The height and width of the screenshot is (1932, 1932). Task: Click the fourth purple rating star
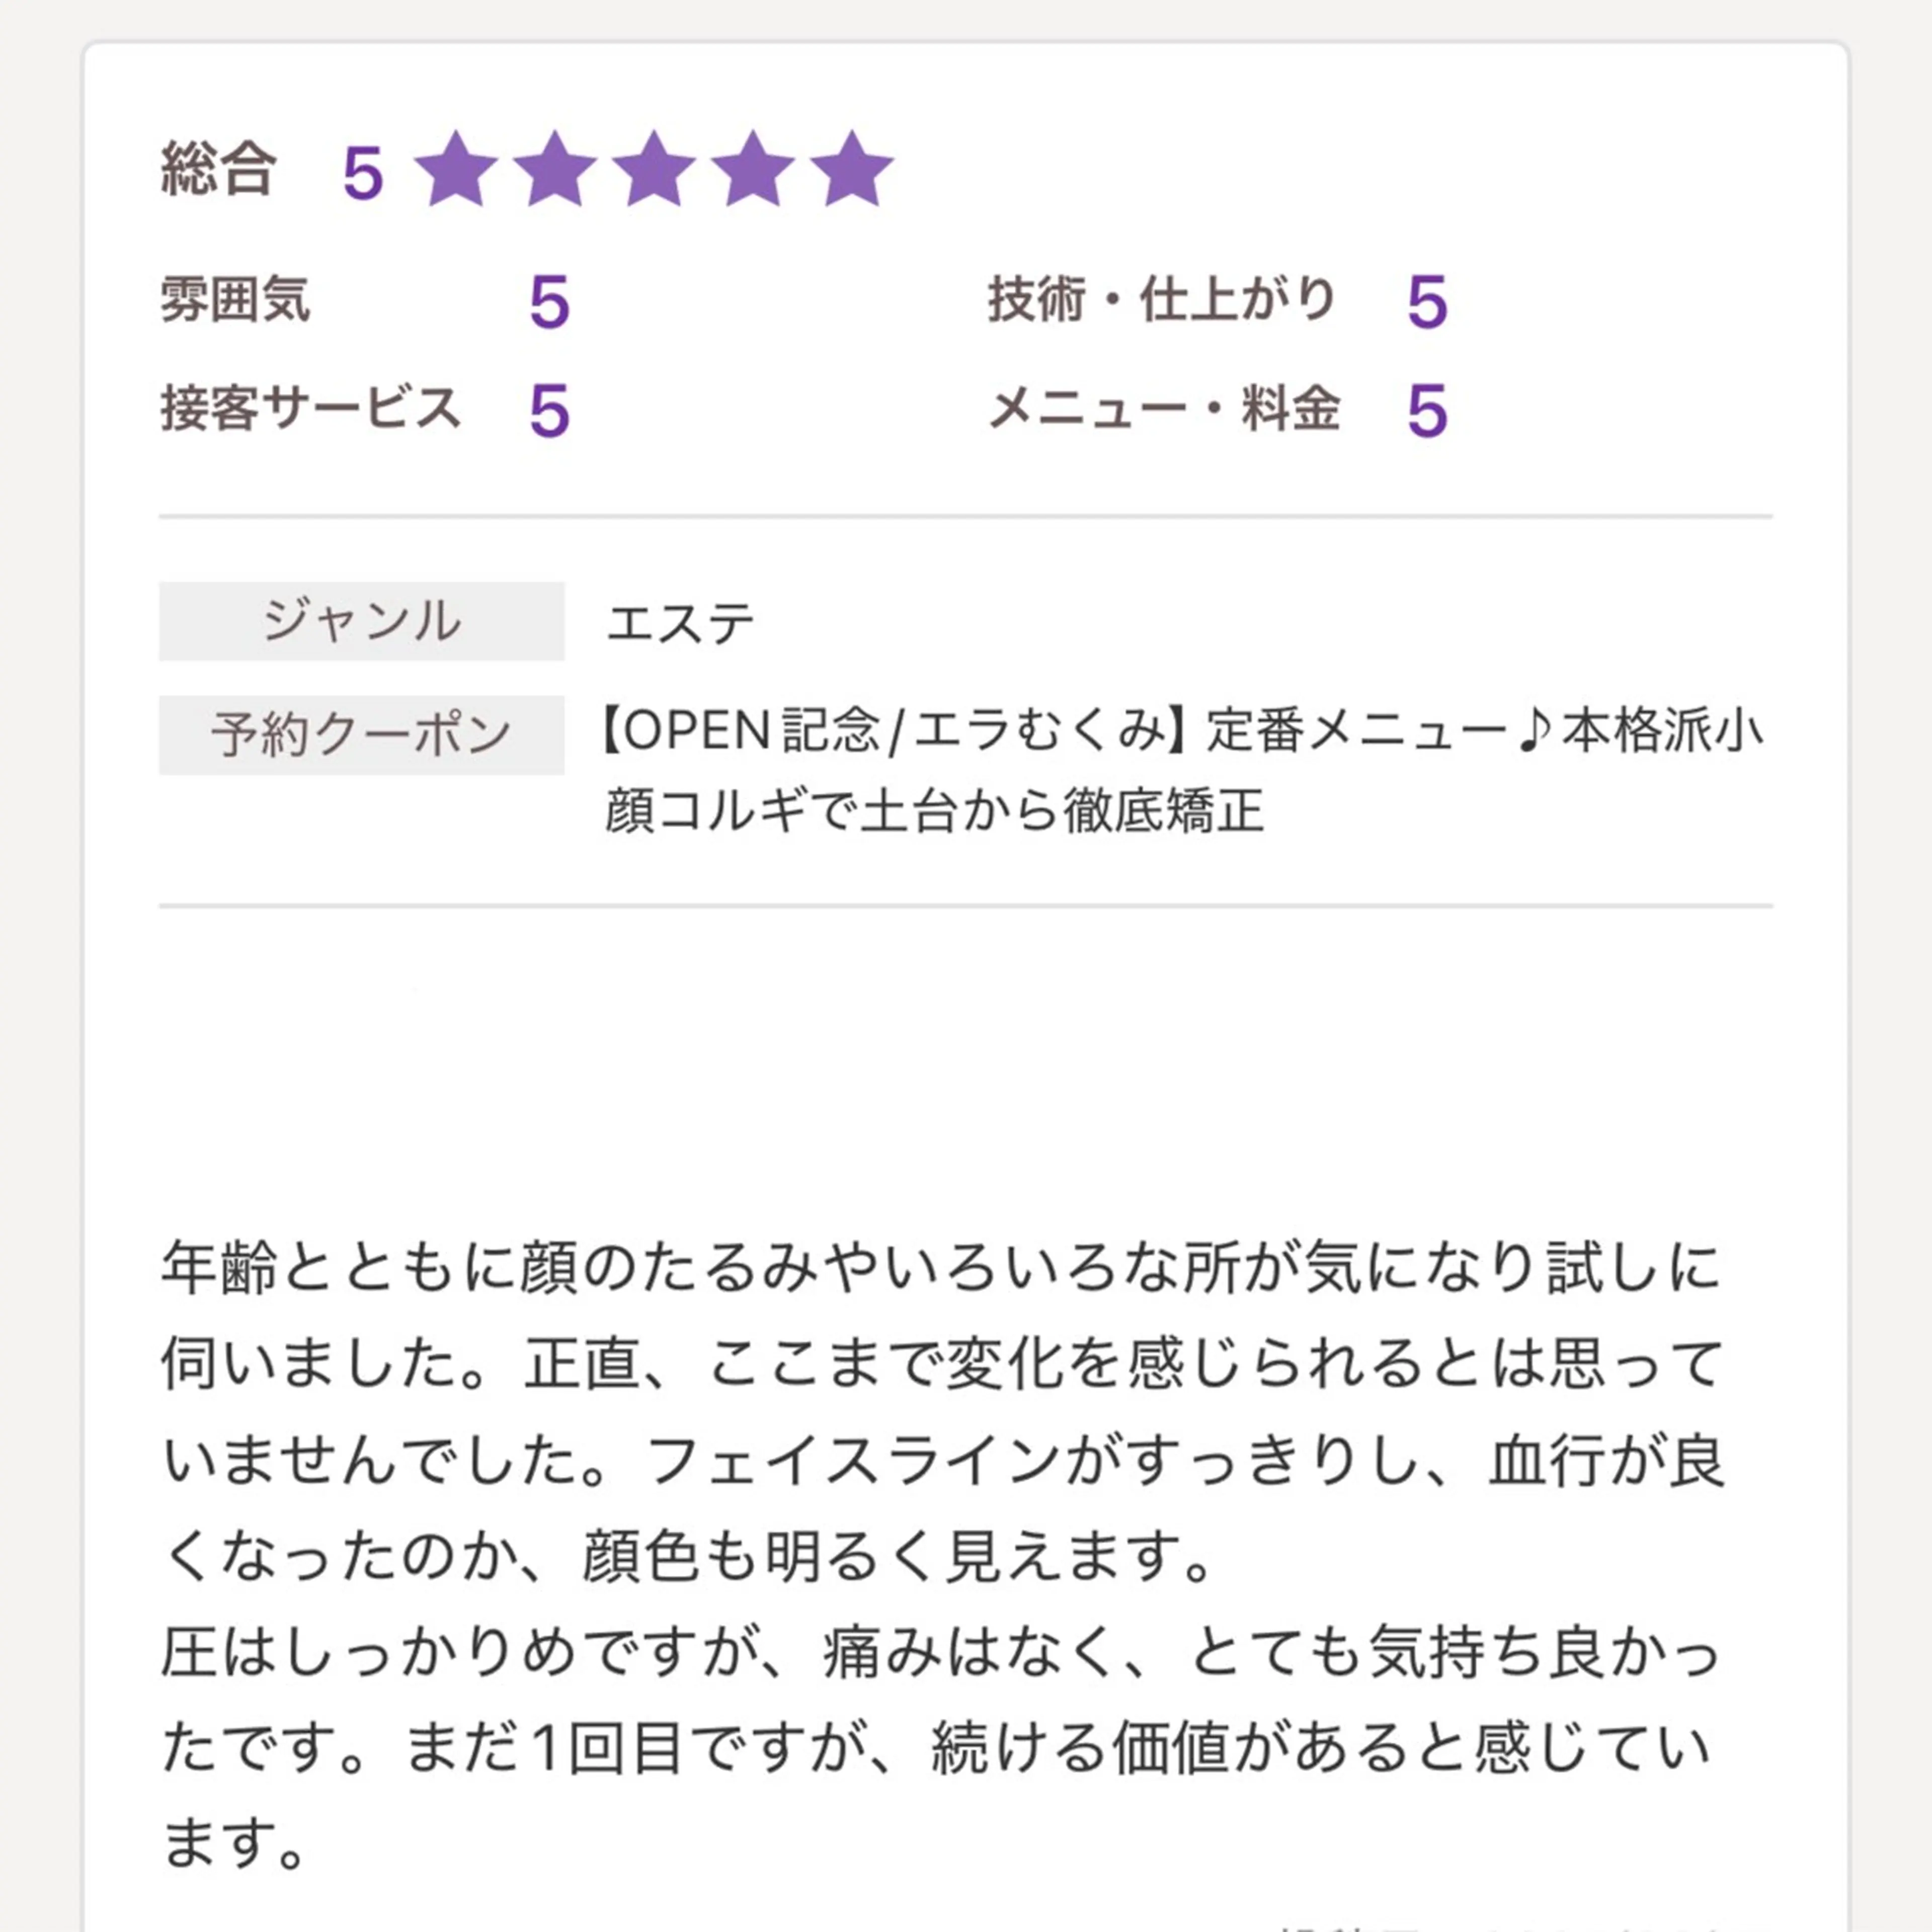click(x=752, y=169)
